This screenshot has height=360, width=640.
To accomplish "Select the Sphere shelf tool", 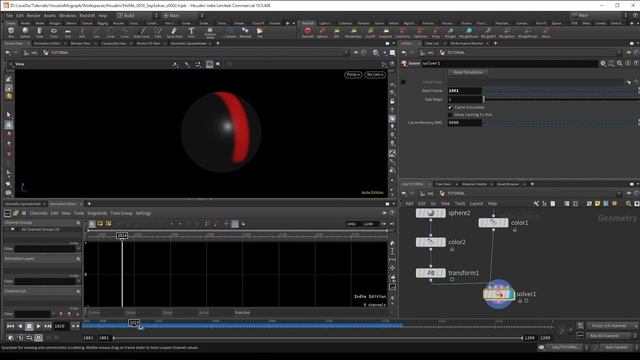I will pyautogui.click(x=25, y=32).
